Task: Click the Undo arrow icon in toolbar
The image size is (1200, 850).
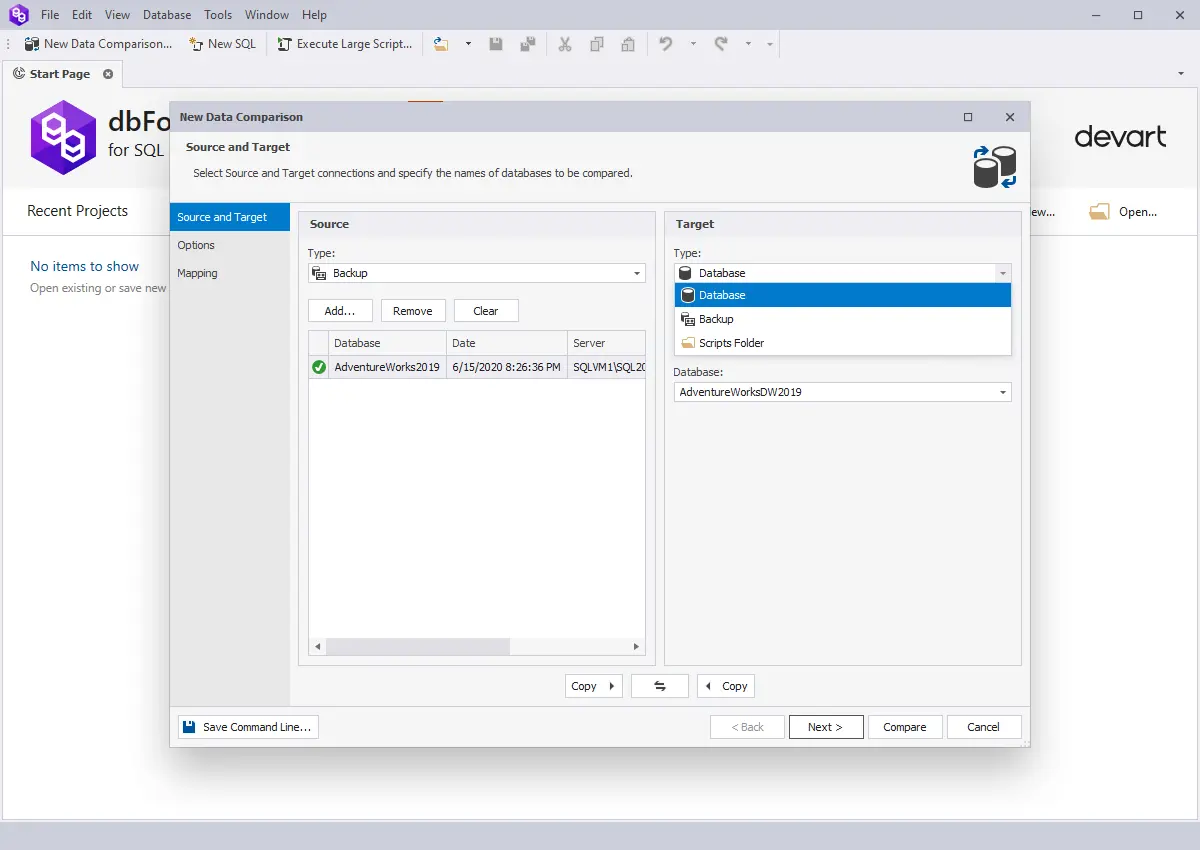Action: tap(666, 44)
